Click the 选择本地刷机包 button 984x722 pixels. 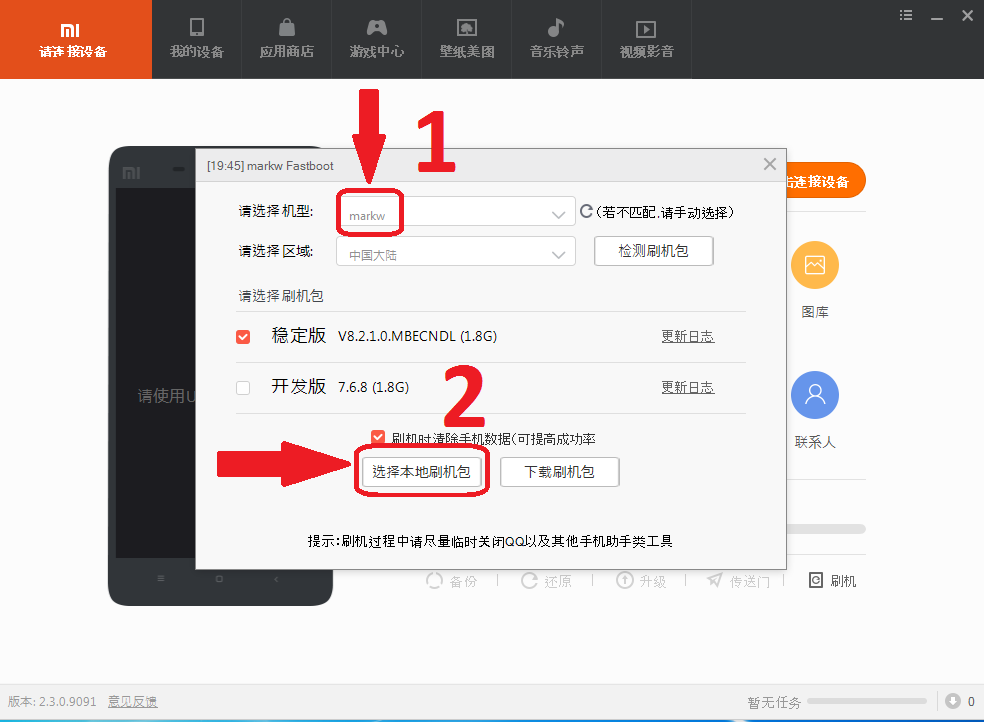[x=421, y=472]
